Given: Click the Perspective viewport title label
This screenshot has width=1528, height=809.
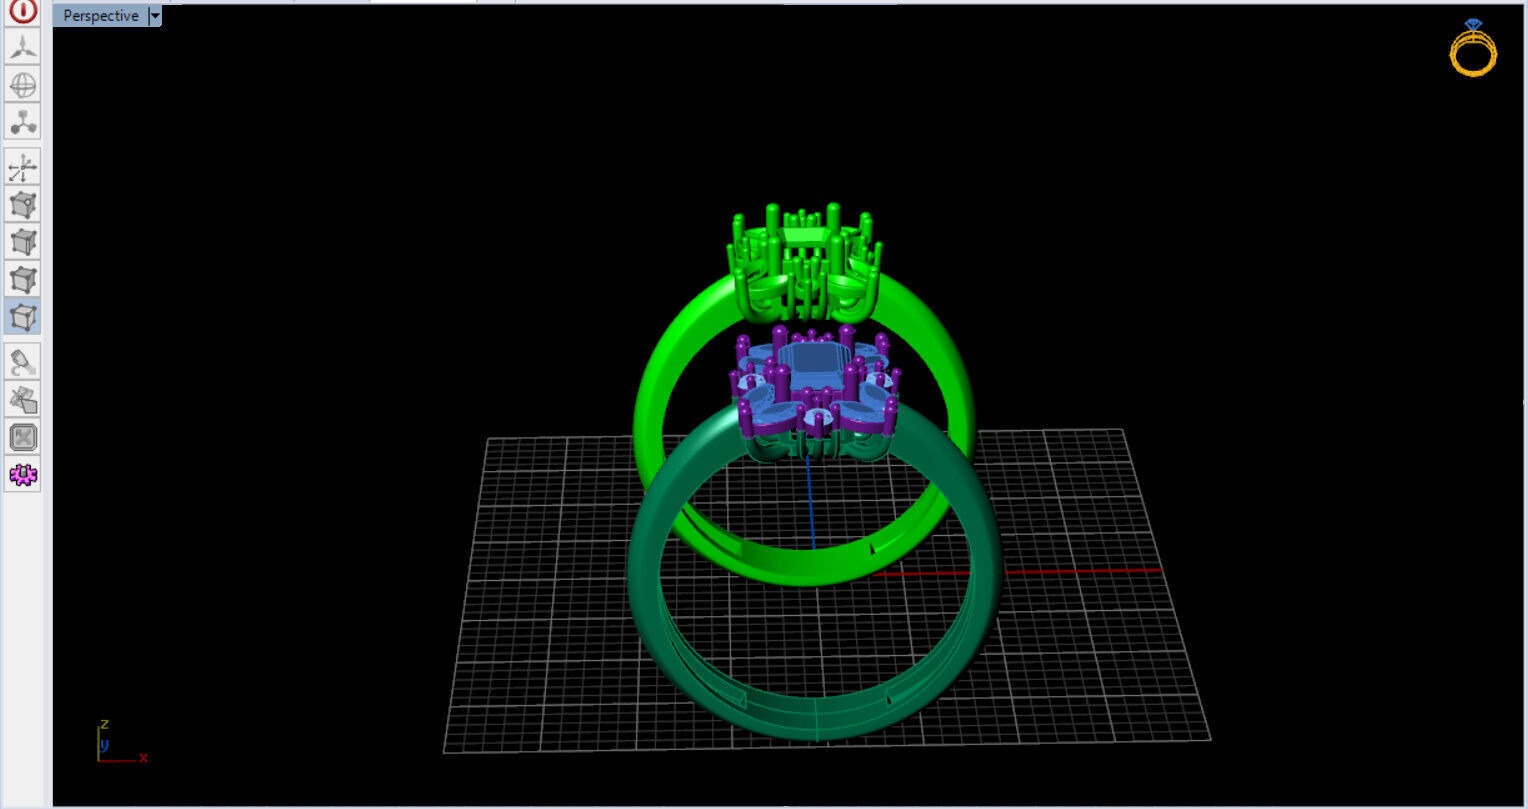Looking at the screenshot, I should [100, 16].
